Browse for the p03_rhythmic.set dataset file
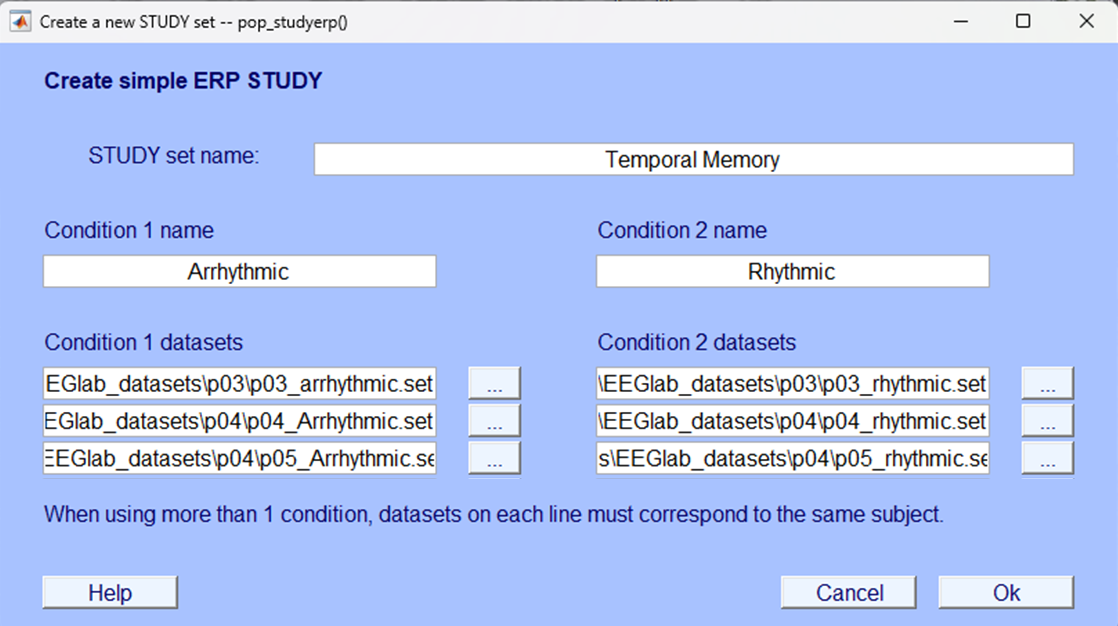 click(x=1047, y=382)
